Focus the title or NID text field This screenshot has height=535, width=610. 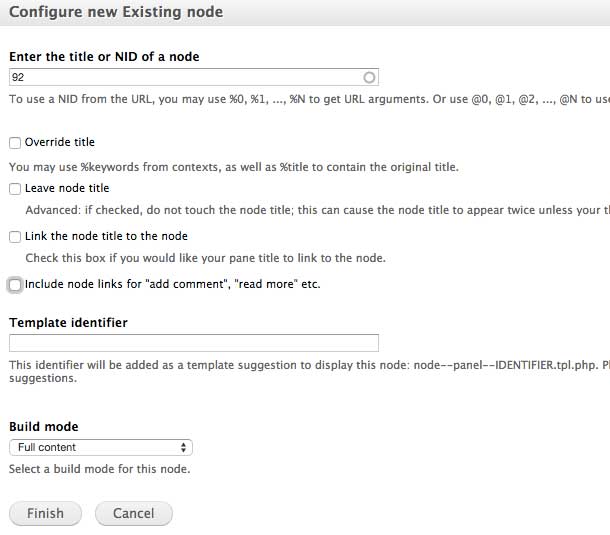185,77
